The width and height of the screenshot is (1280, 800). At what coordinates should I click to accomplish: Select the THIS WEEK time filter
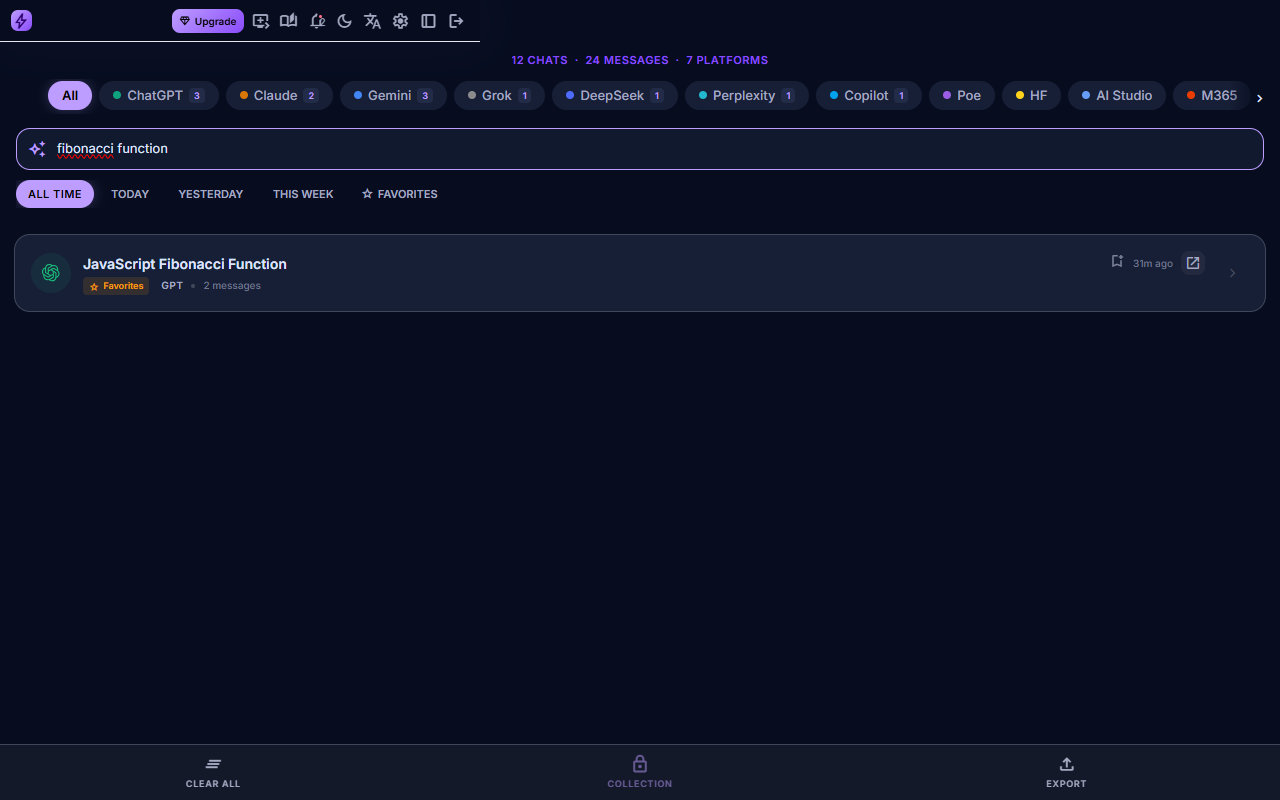click(303, 194)
